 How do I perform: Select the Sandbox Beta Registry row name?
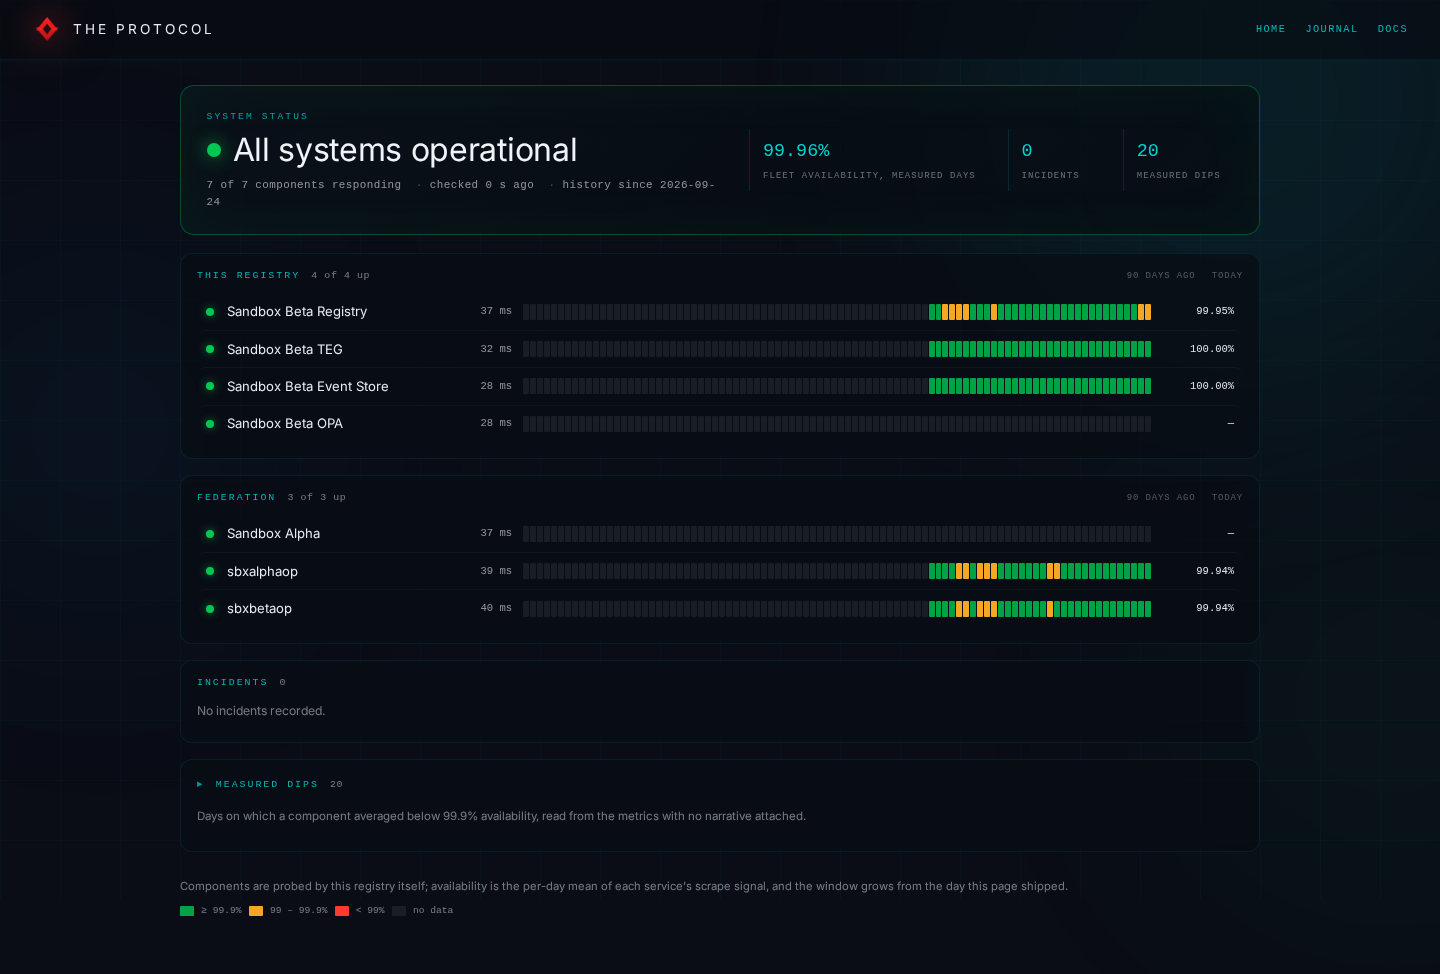pyautogui.click(x=297, y=312)
